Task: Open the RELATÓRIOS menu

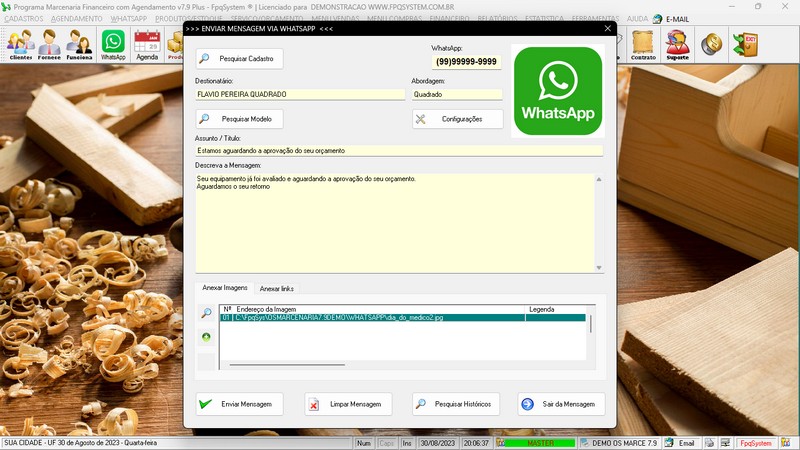Action: coord(497,19)
